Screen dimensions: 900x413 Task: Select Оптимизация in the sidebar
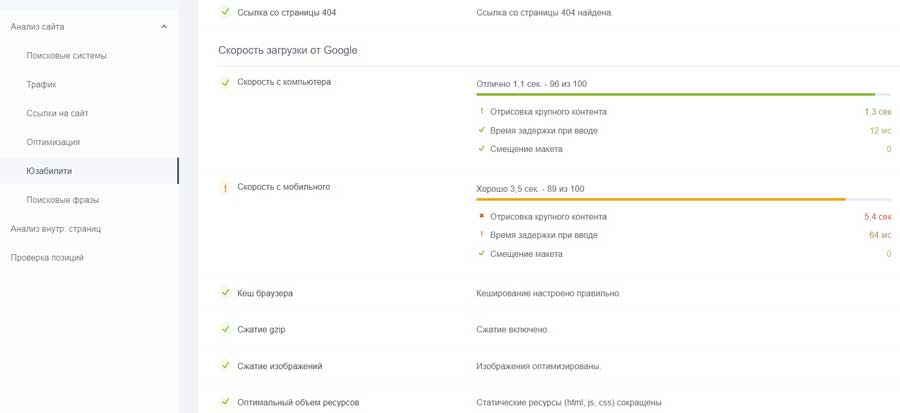tap(53, 142)
